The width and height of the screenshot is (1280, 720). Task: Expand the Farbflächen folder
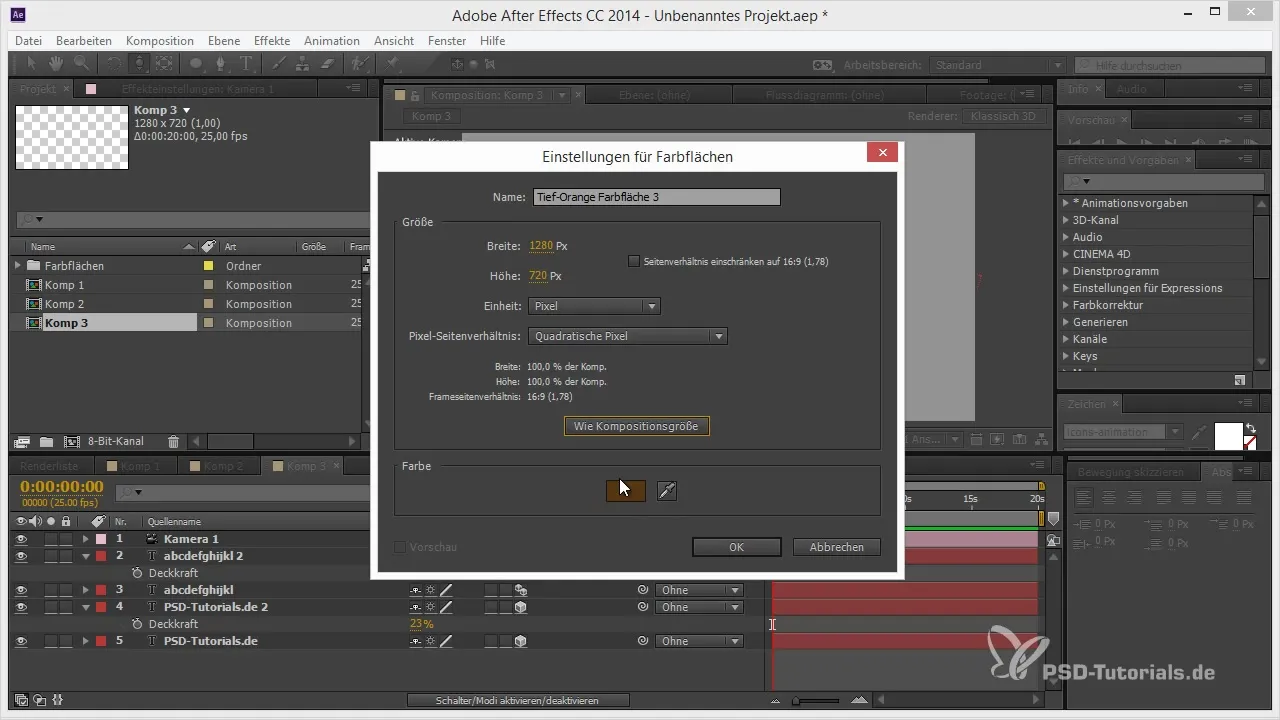point(18,266)
